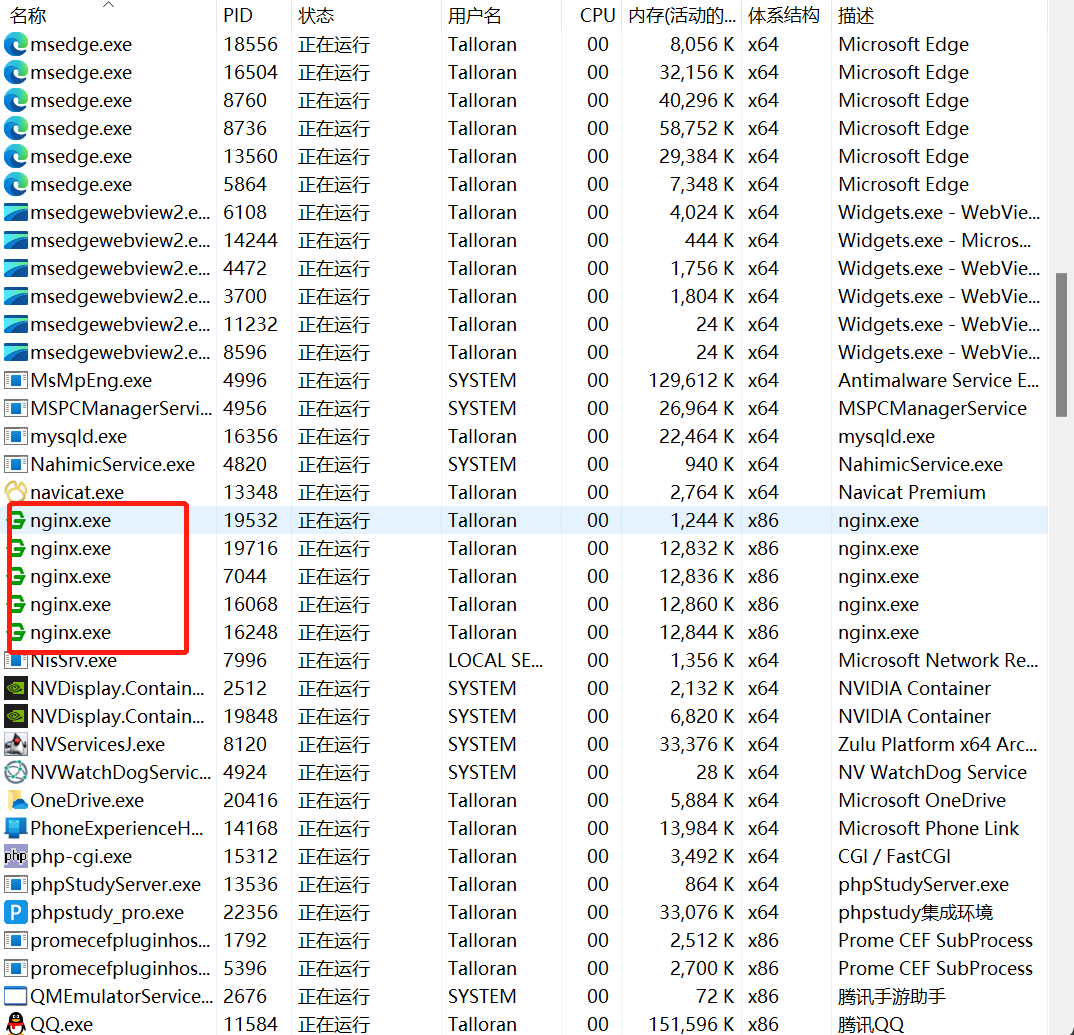This screenshot has width=1074, height=1035.
Task: Sort by the PID column header
Action: tap(238, 16)
